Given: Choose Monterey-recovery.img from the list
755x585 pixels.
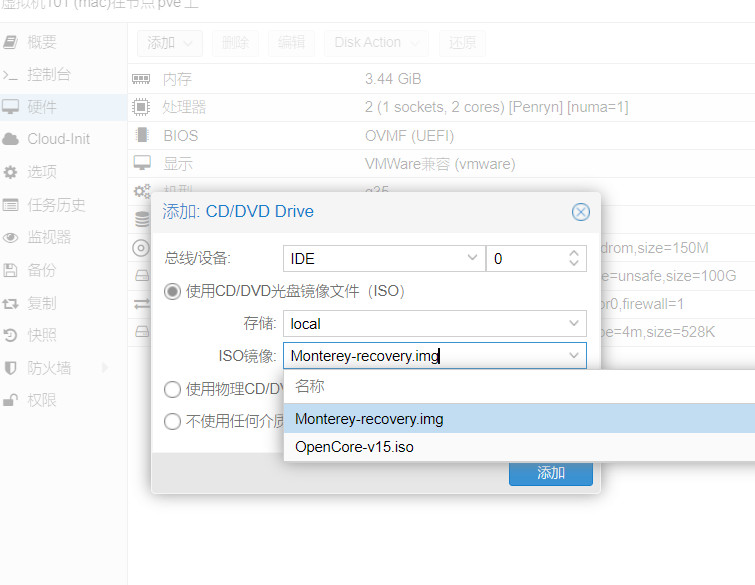Looking at the screenshot, I should tap(520, 419).
